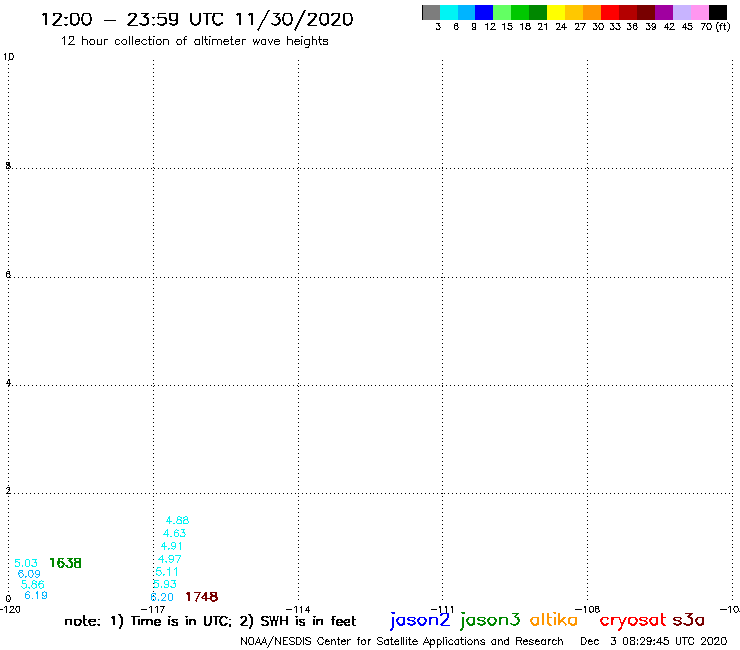
Task: Click the timestamp 'Dec 3 08:29:45 UTC 2020'
Action: (654, 642)
